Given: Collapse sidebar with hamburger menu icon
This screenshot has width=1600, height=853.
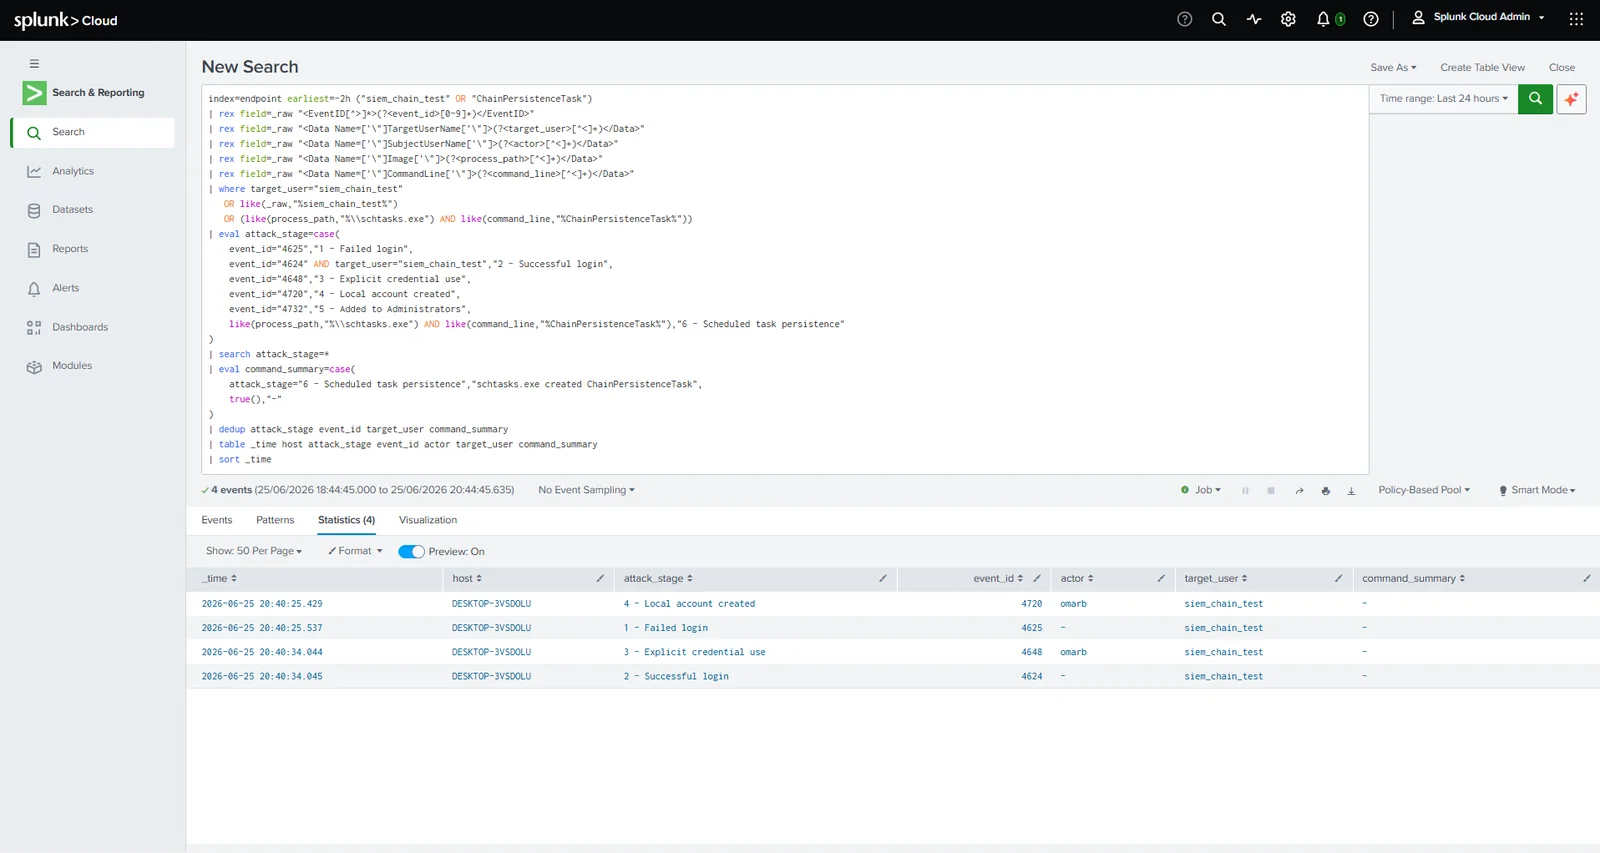Looking at the screenshot, I should (x=34, y=63).
